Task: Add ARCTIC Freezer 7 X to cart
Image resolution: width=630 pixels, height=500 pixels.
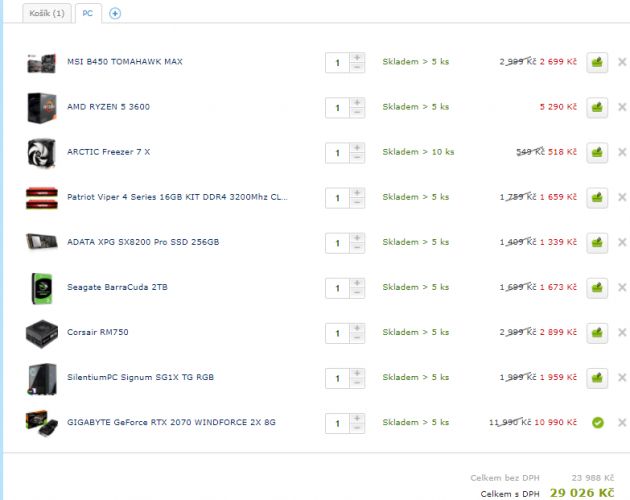Action: pyautogui.click(x=597, y=152)
